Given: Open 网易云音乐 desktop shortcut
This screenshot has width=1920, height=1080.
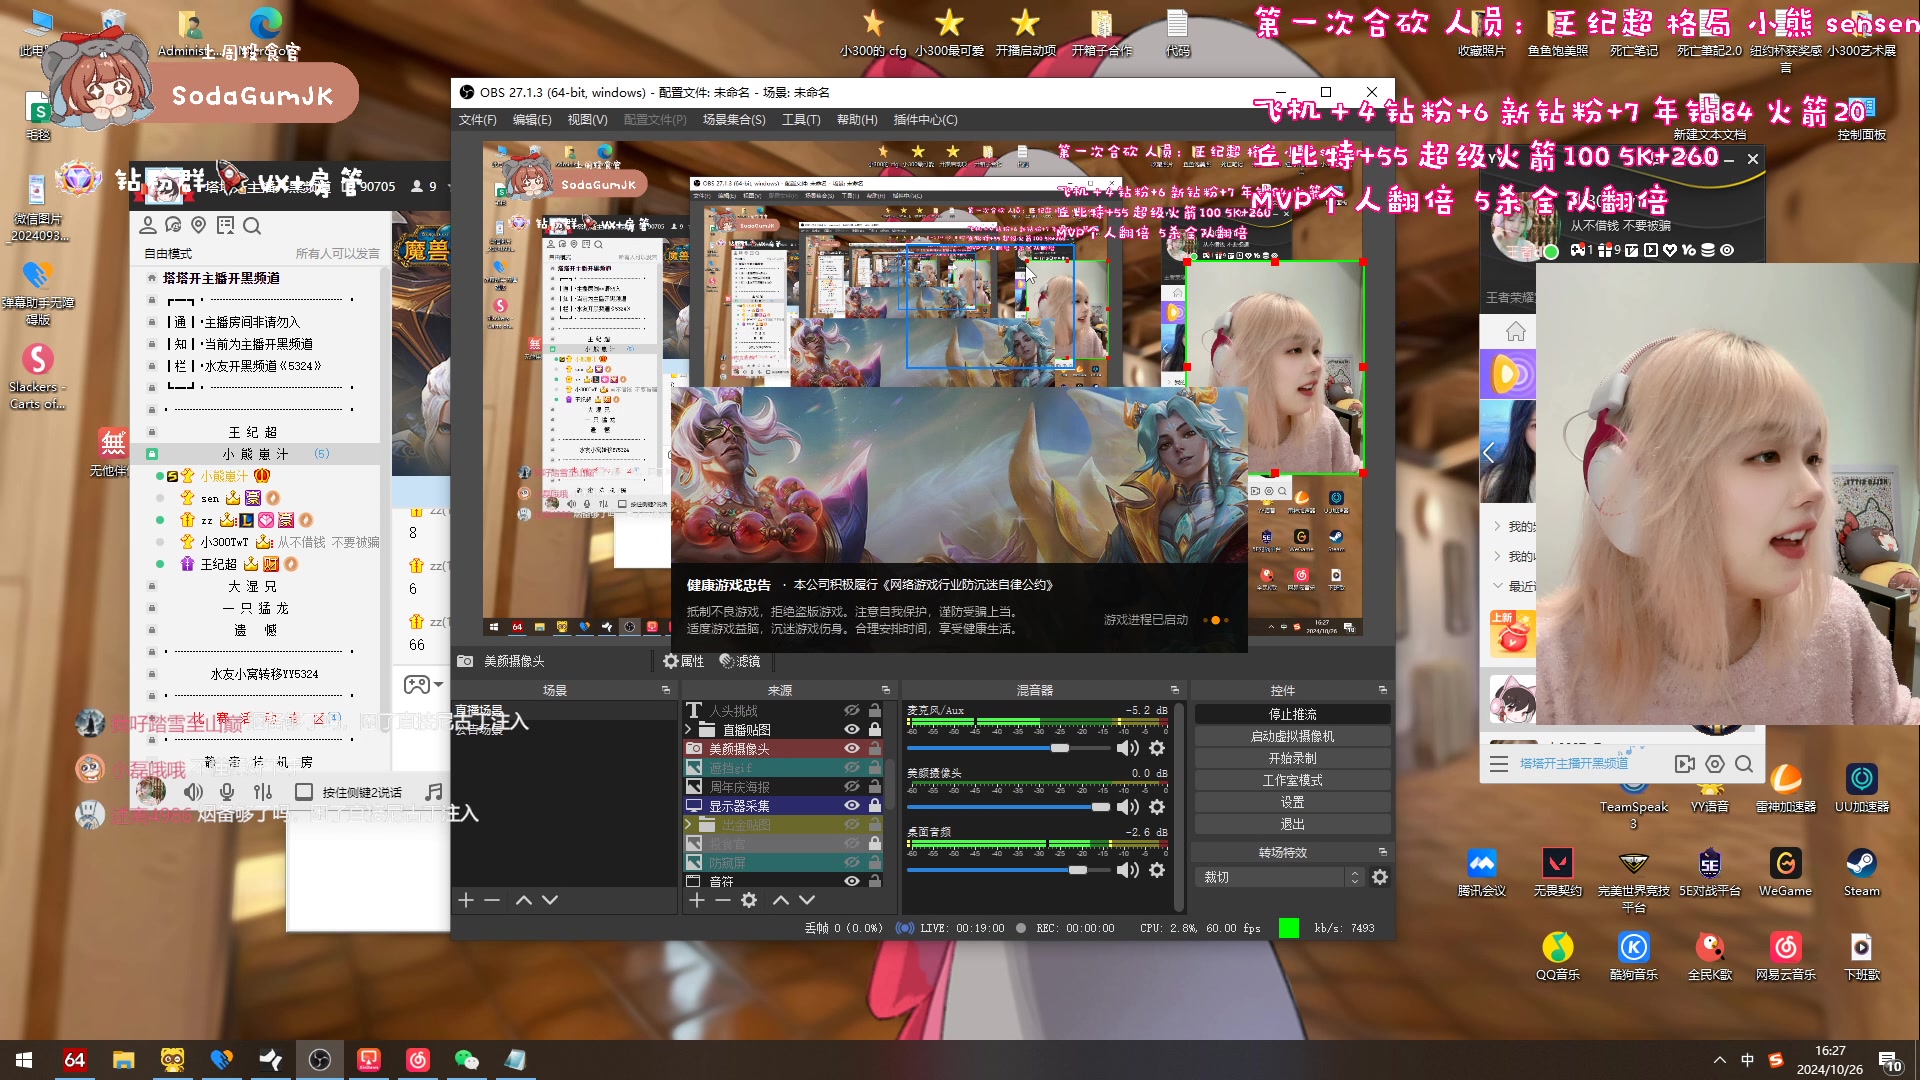Looking at the screenshot, I should coord(1785,955).
